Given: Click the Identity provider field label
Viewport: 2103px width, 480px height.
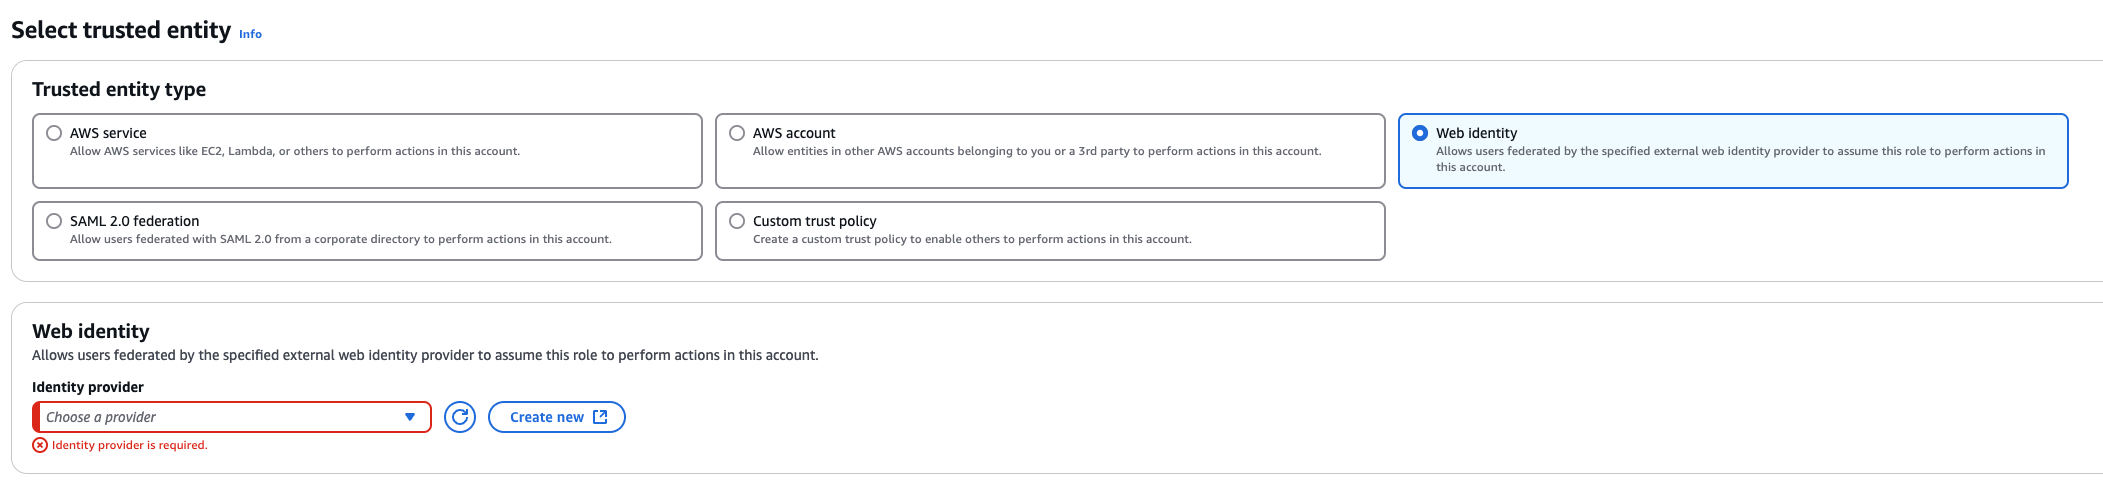Looking at the screenshot, I should point(88,387).
